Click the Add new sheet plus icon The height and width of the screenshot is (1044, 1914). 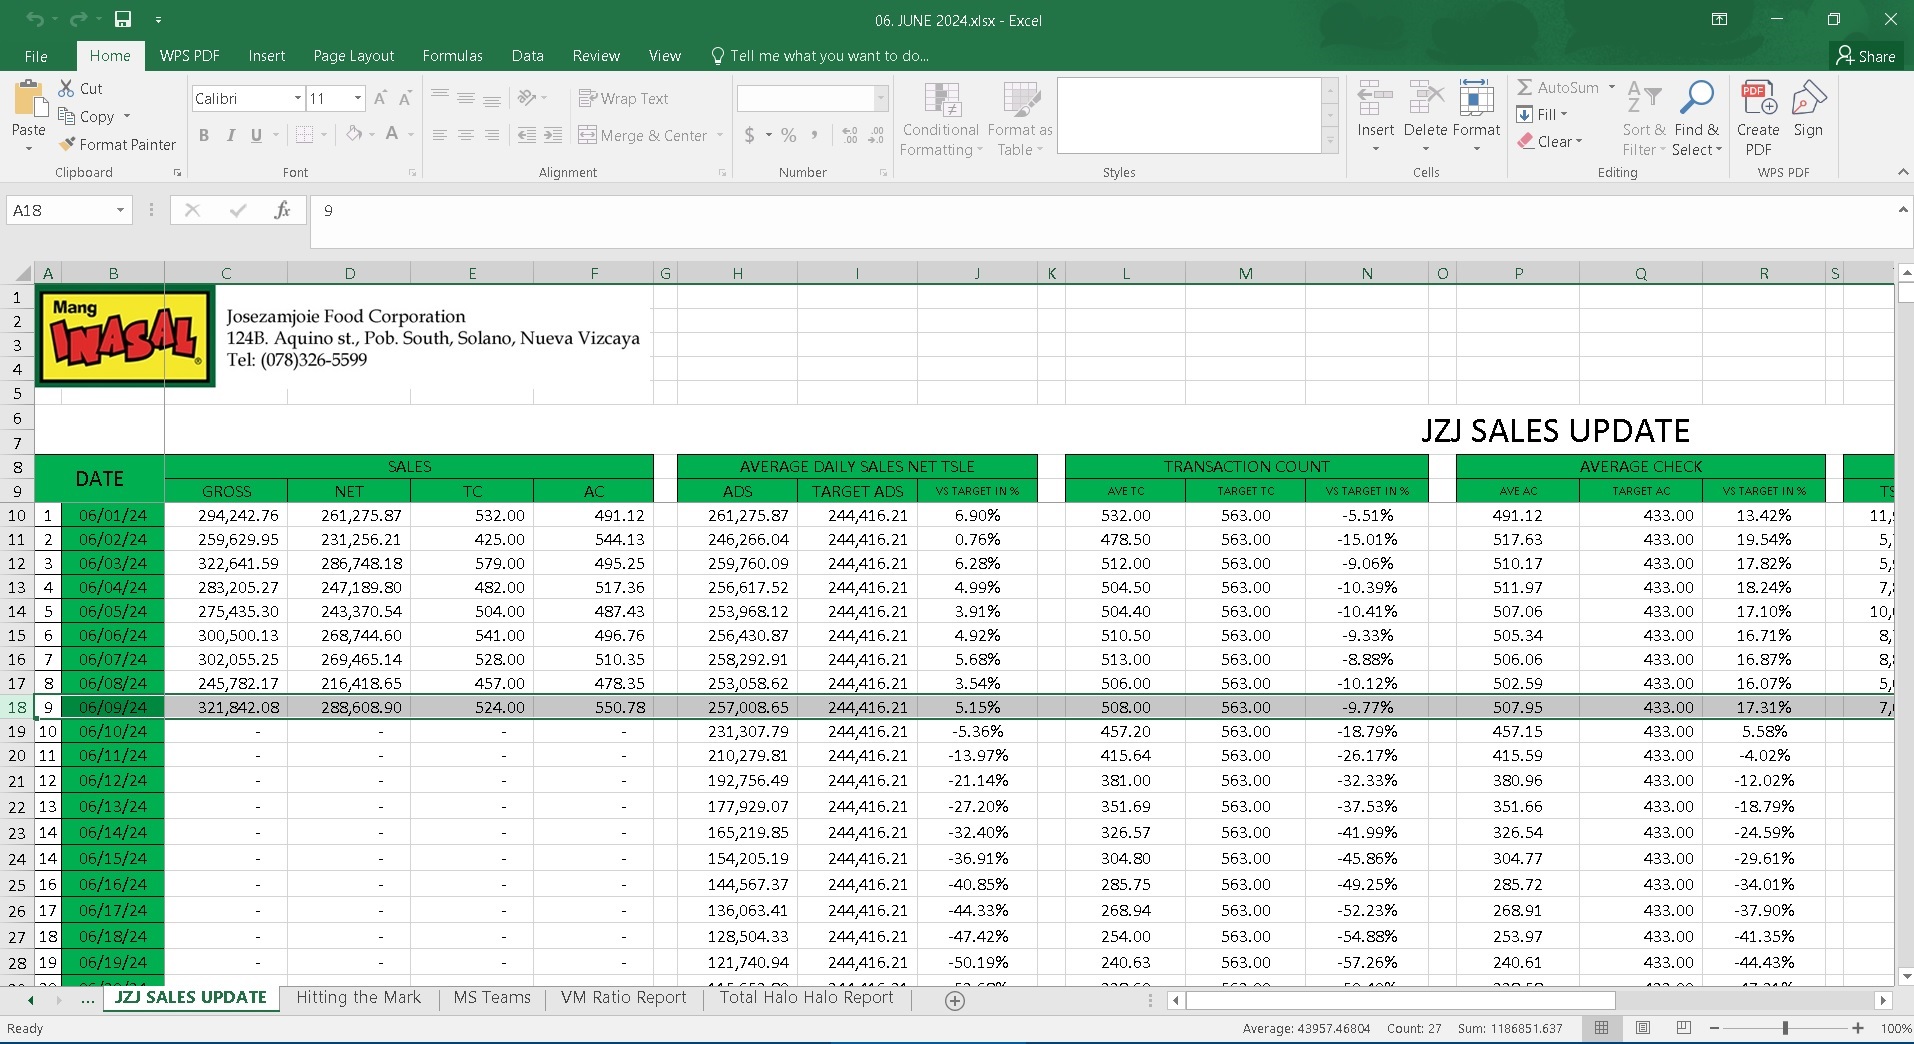point(955,1000)
